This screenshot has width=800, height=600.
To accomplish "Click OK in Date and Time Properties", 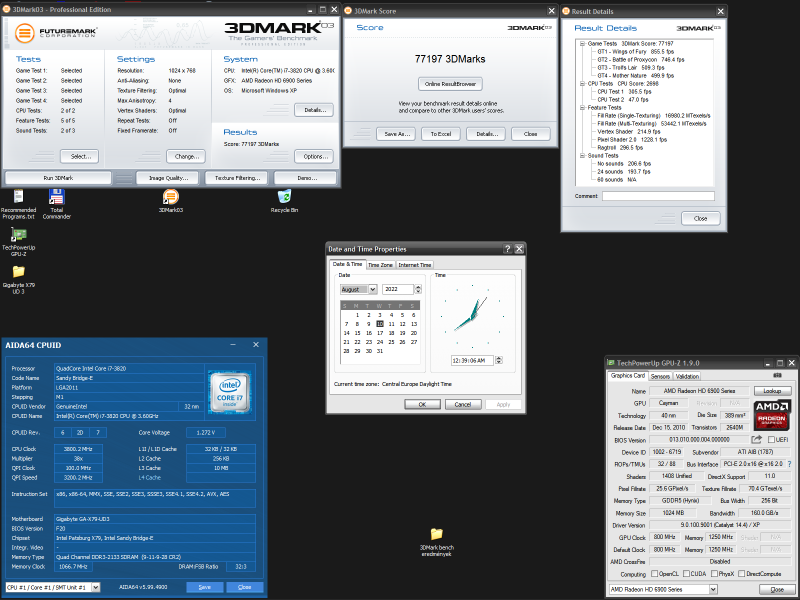I will point(422,404).
